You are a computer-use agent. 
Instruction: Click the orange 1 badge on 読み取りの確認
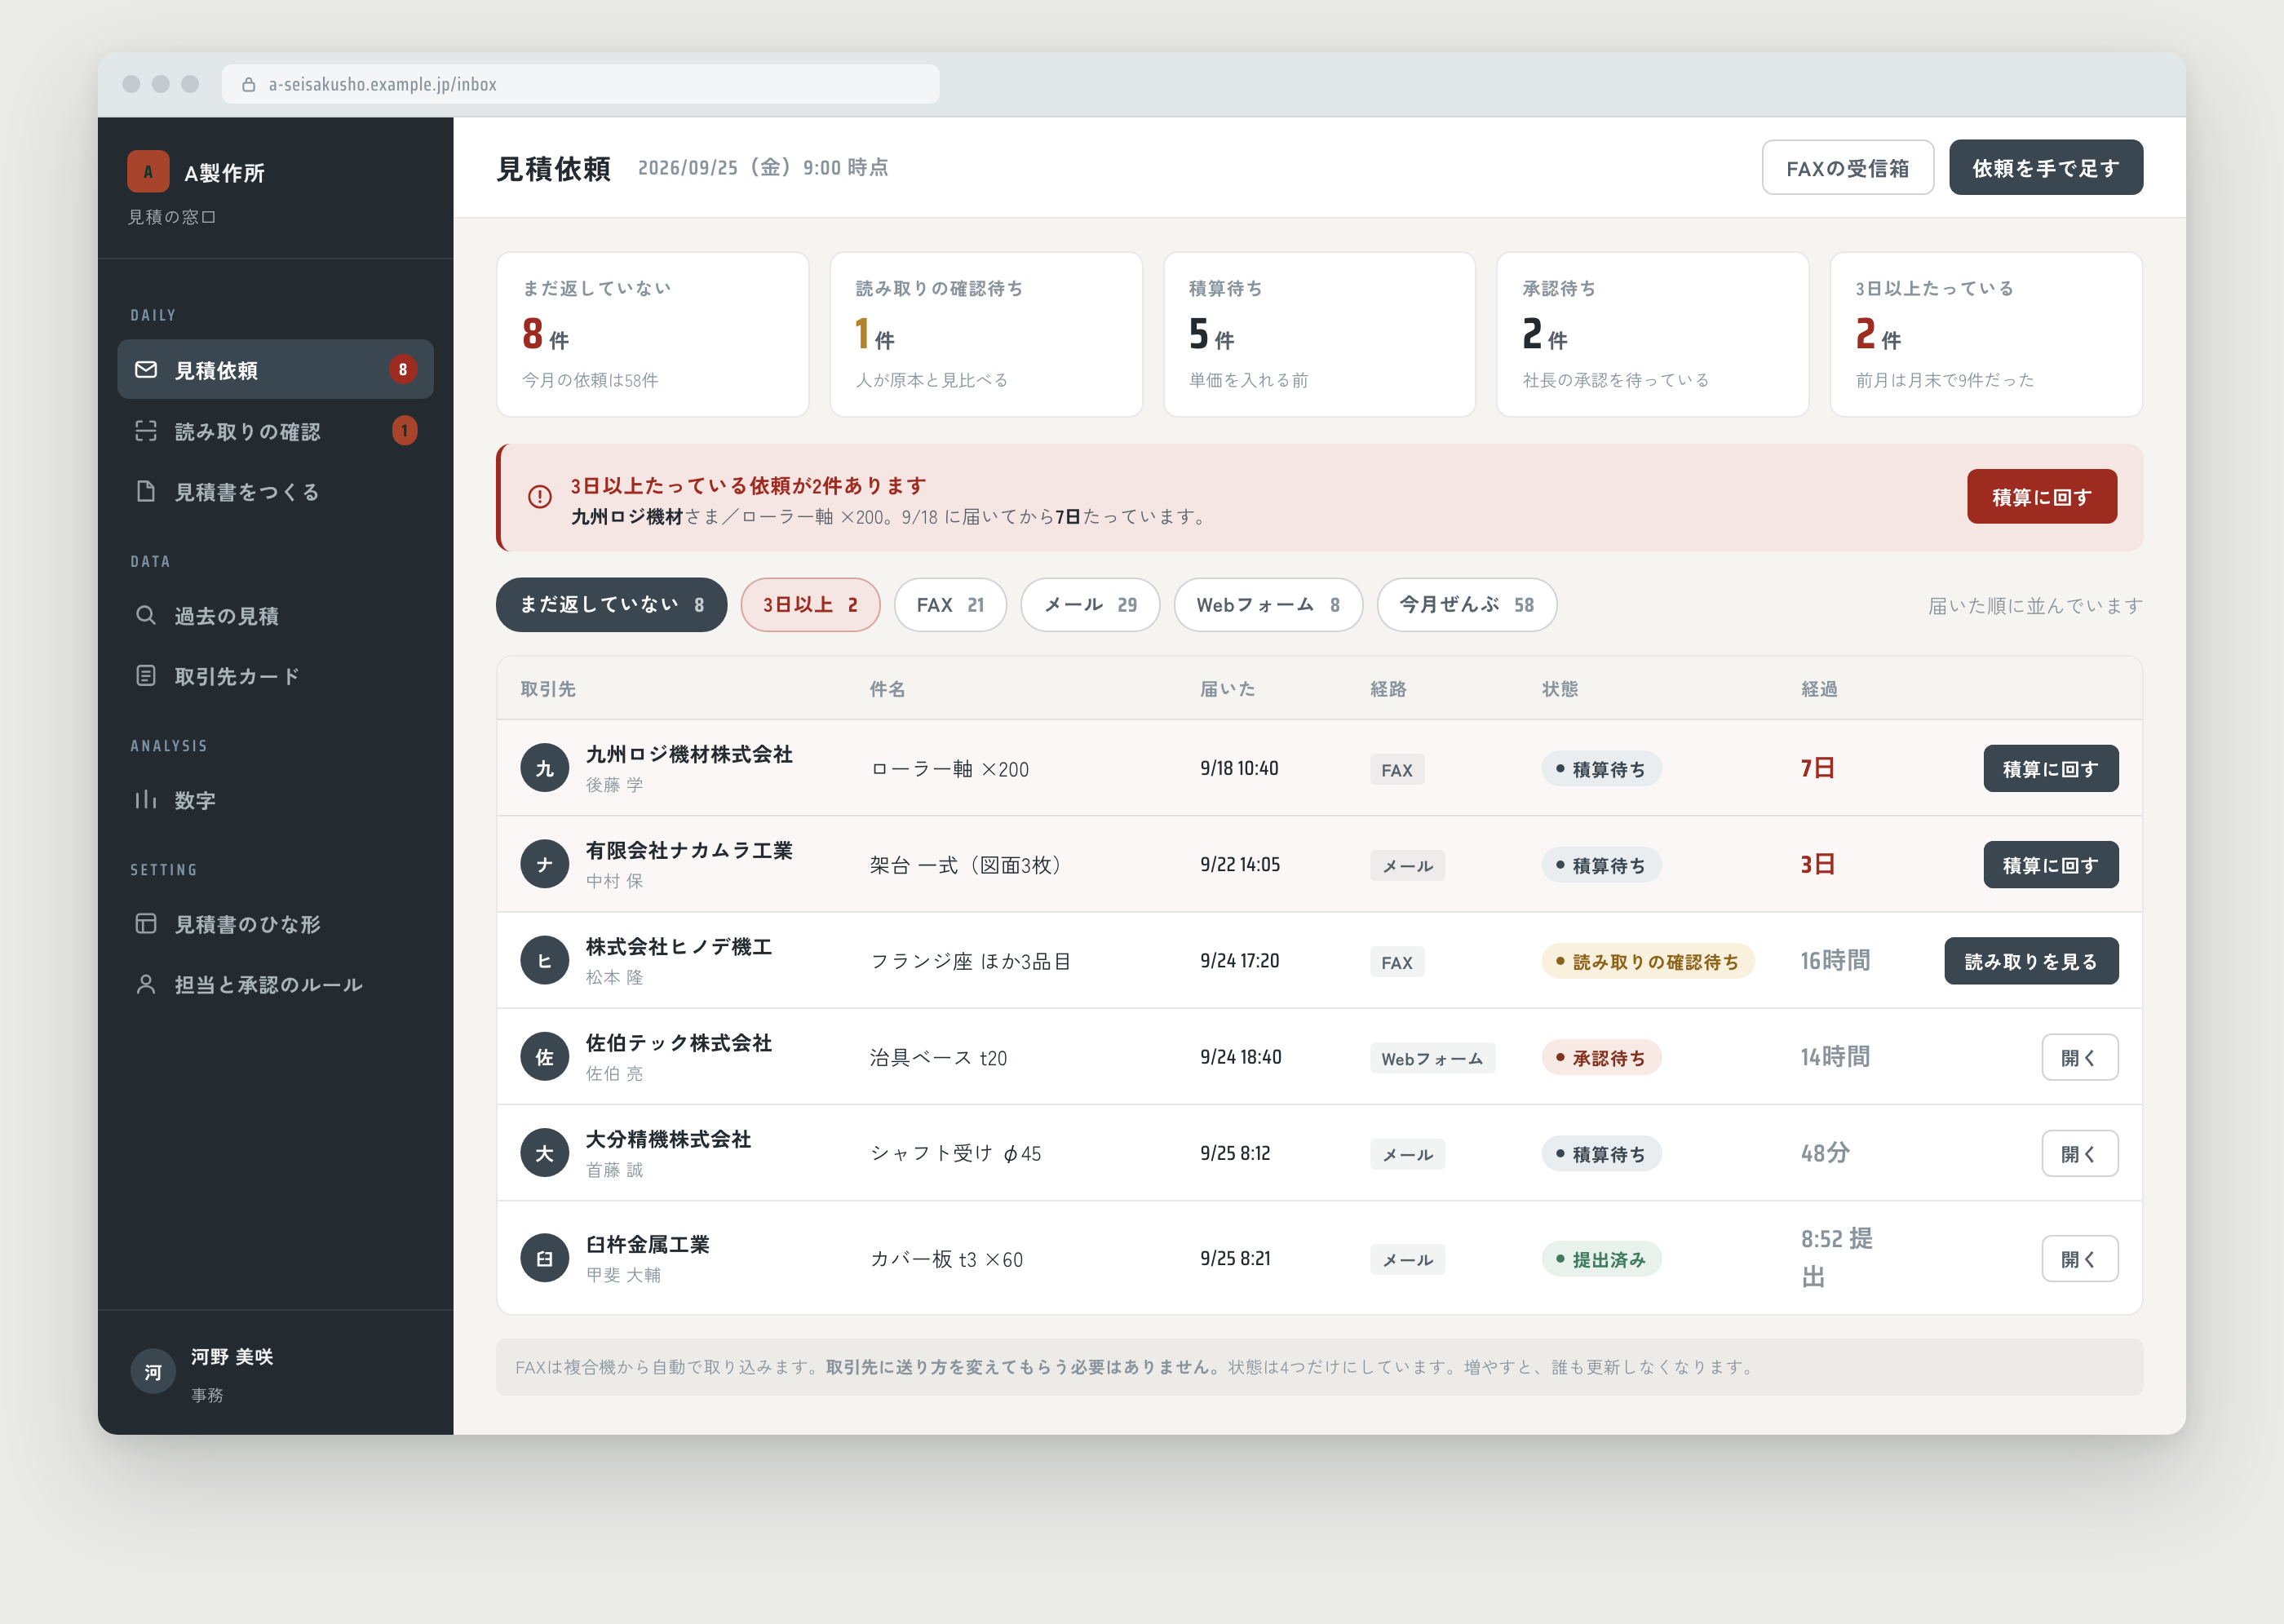pos(404,431)
